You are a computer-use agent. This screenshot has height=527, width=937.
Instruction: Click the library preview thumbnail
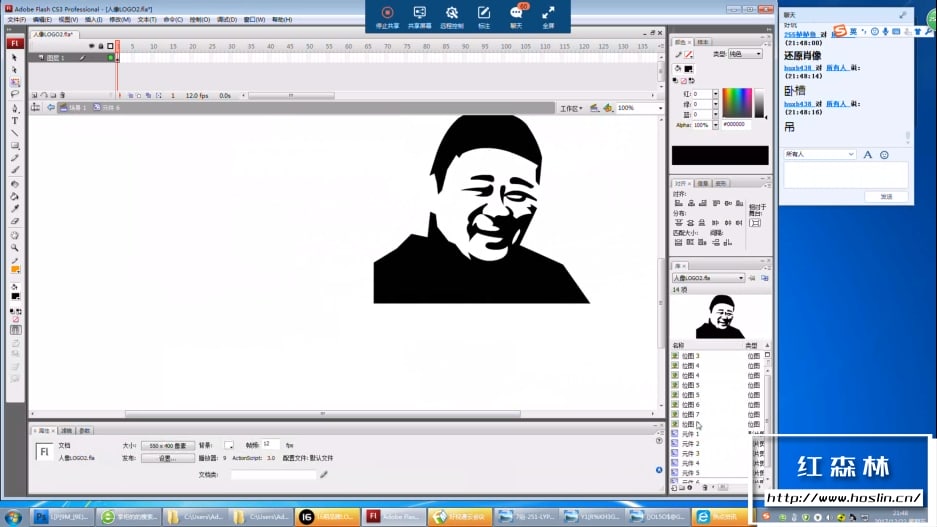click(720, 317)
